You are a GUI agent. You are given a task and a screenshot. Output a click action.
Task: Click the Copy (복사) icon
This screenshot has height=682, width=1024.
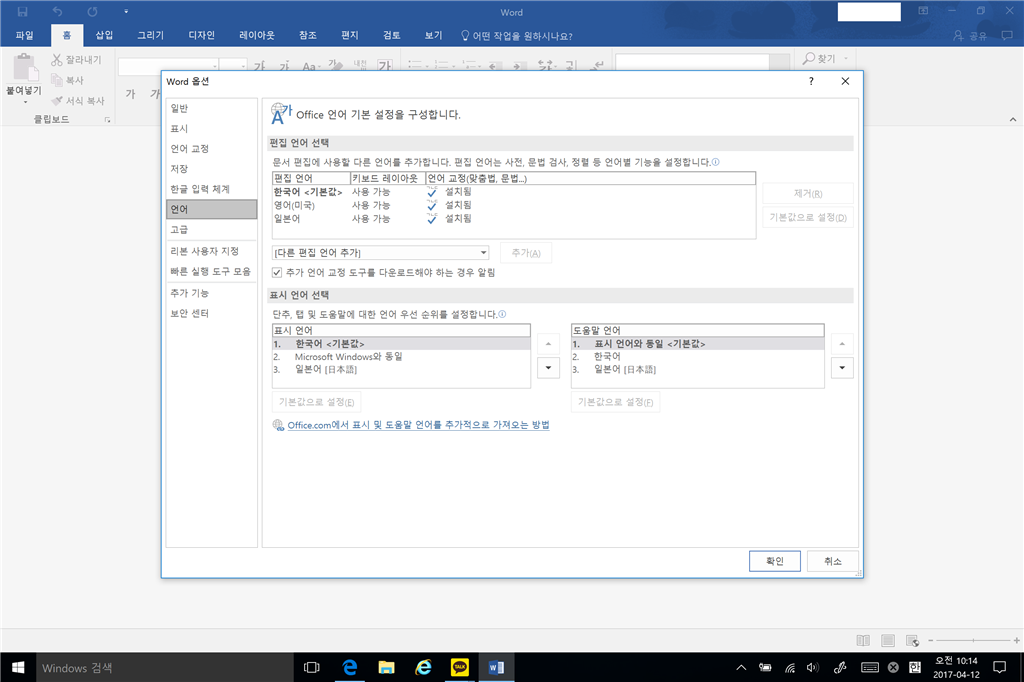click(x=57, y=80)
